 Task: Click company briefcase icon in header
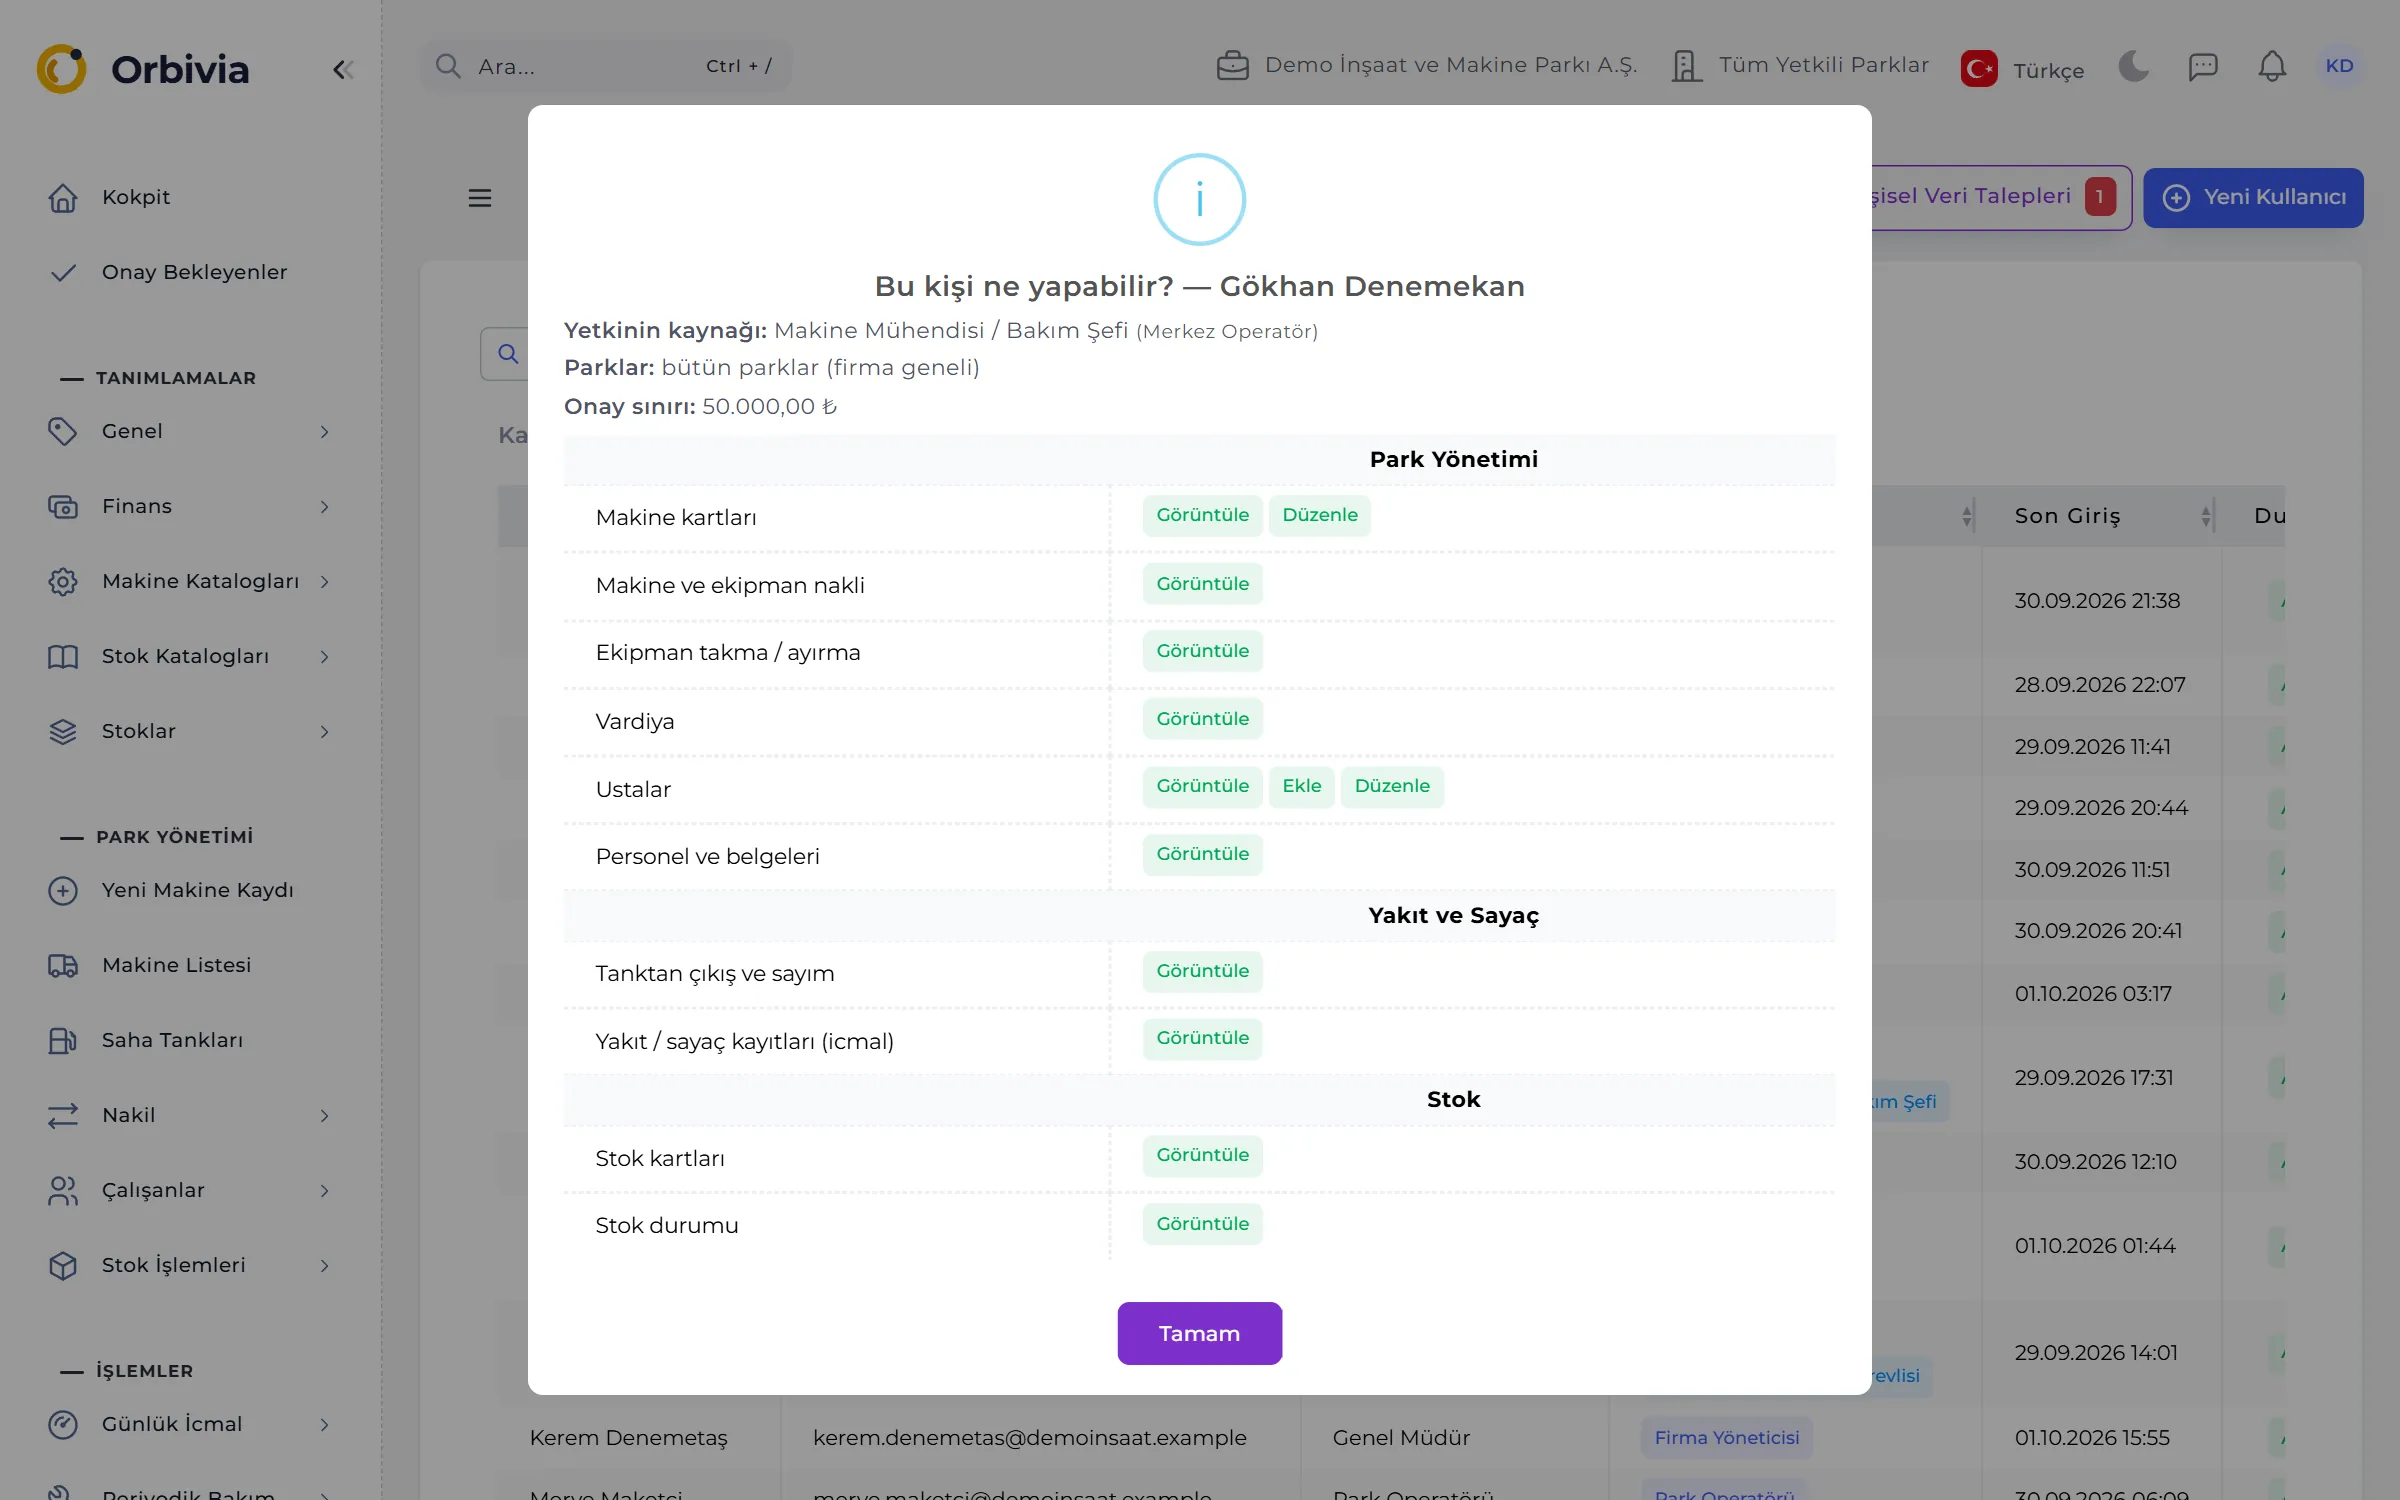(1232, 66)
